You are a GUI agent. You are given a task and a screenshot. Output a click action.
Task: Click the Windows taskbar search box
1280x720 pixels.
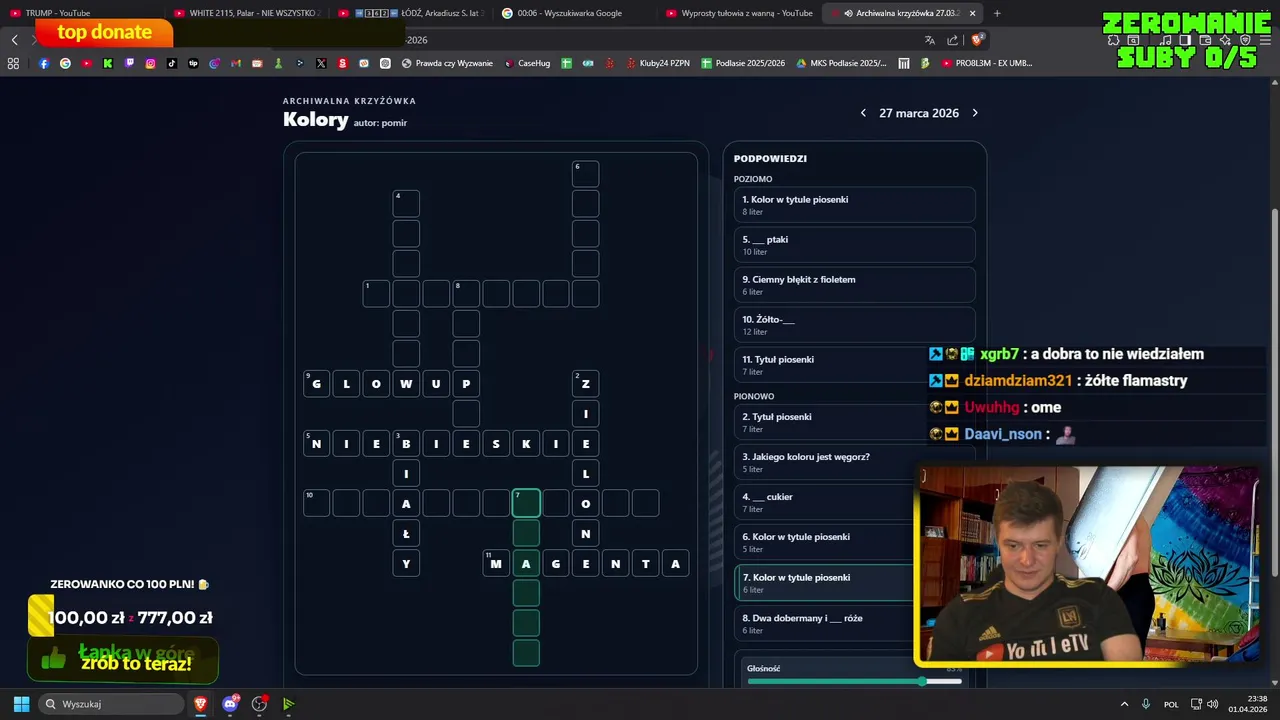109,704
